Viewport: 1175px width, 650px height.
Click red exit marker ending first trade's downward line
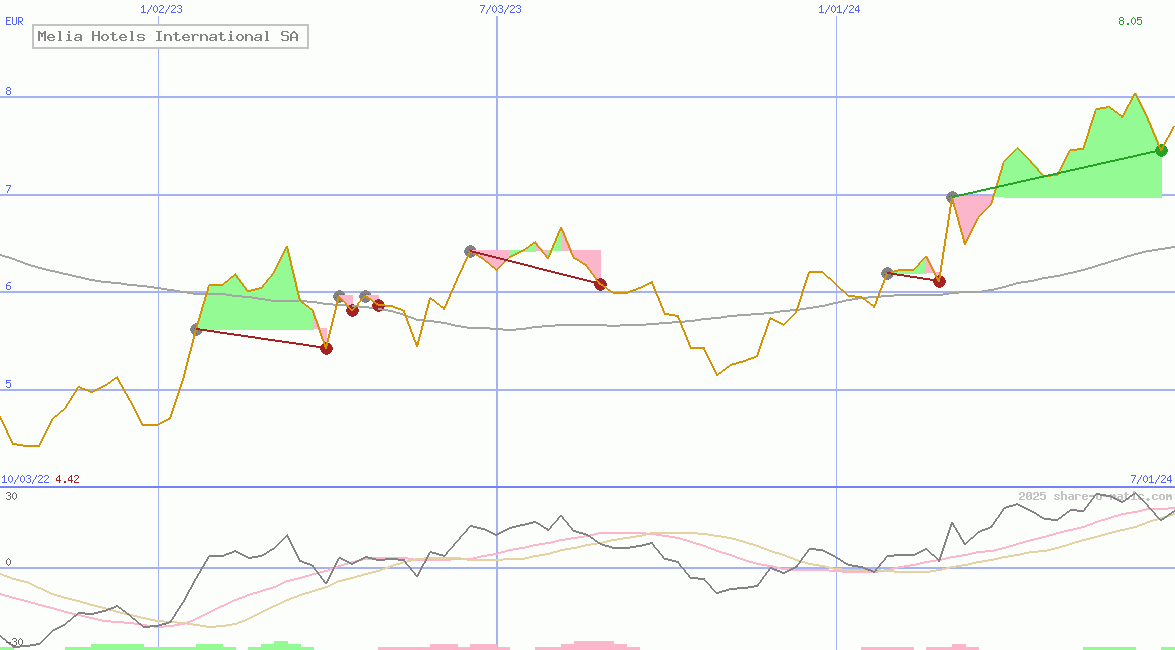(326, 348)
